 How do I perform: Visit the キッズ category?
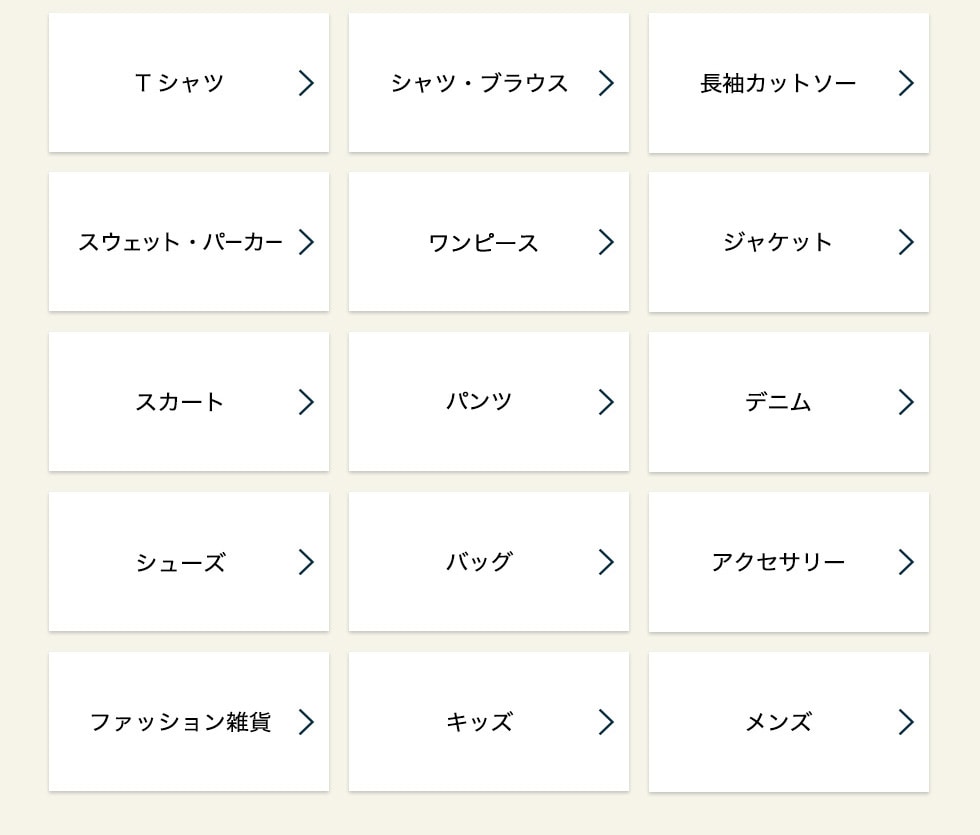coord(479,722)
